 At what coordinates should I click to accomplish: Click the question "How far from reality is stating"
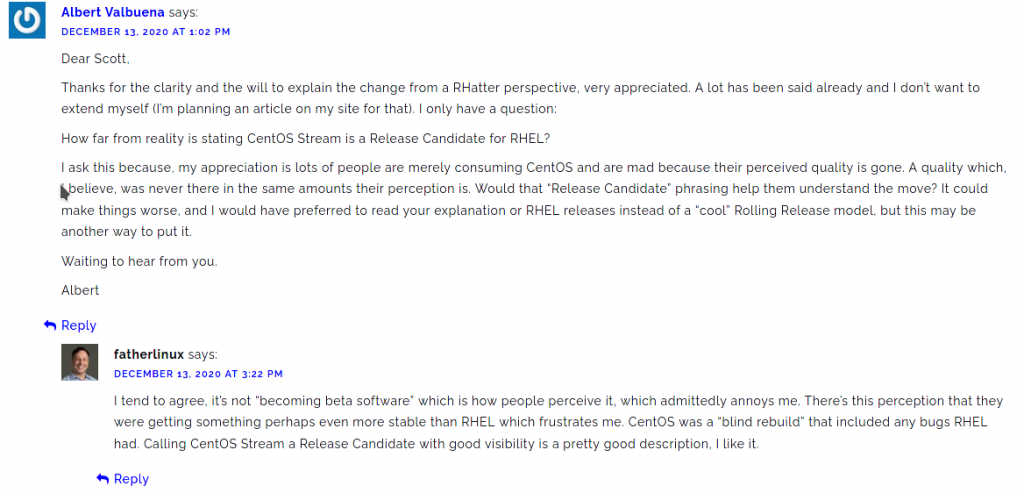click(x=306, y=138)
